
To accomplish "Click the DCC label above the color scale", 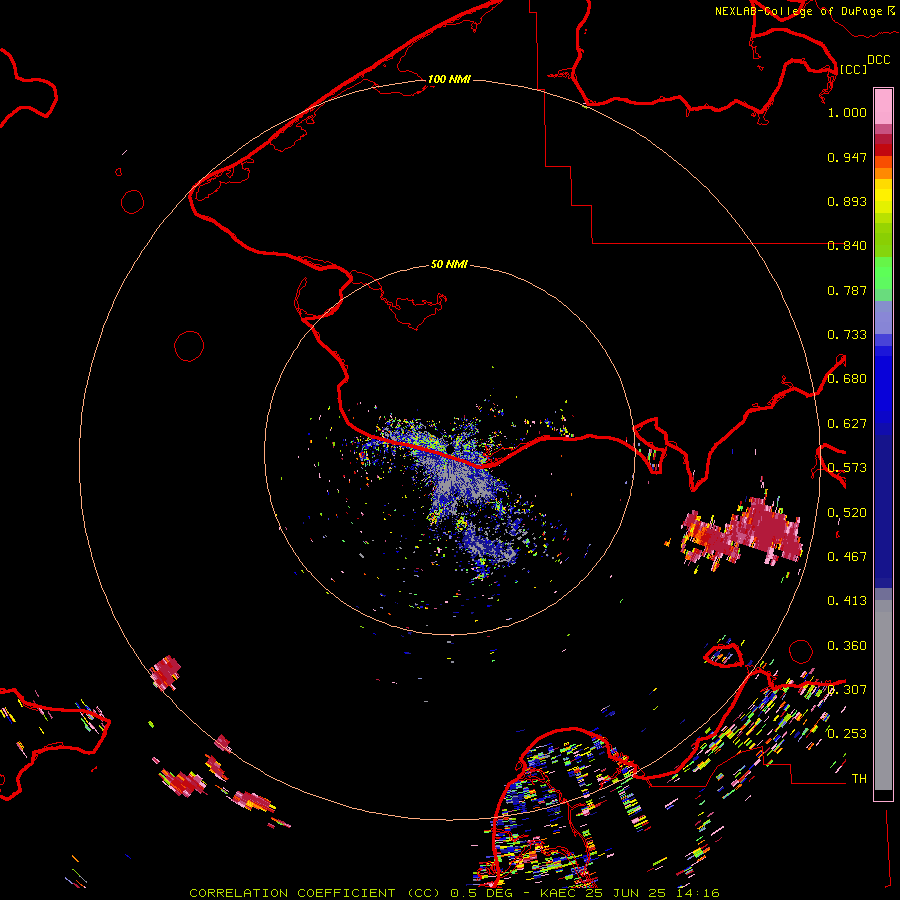I will pyautogui.click(x=878, y=60).
